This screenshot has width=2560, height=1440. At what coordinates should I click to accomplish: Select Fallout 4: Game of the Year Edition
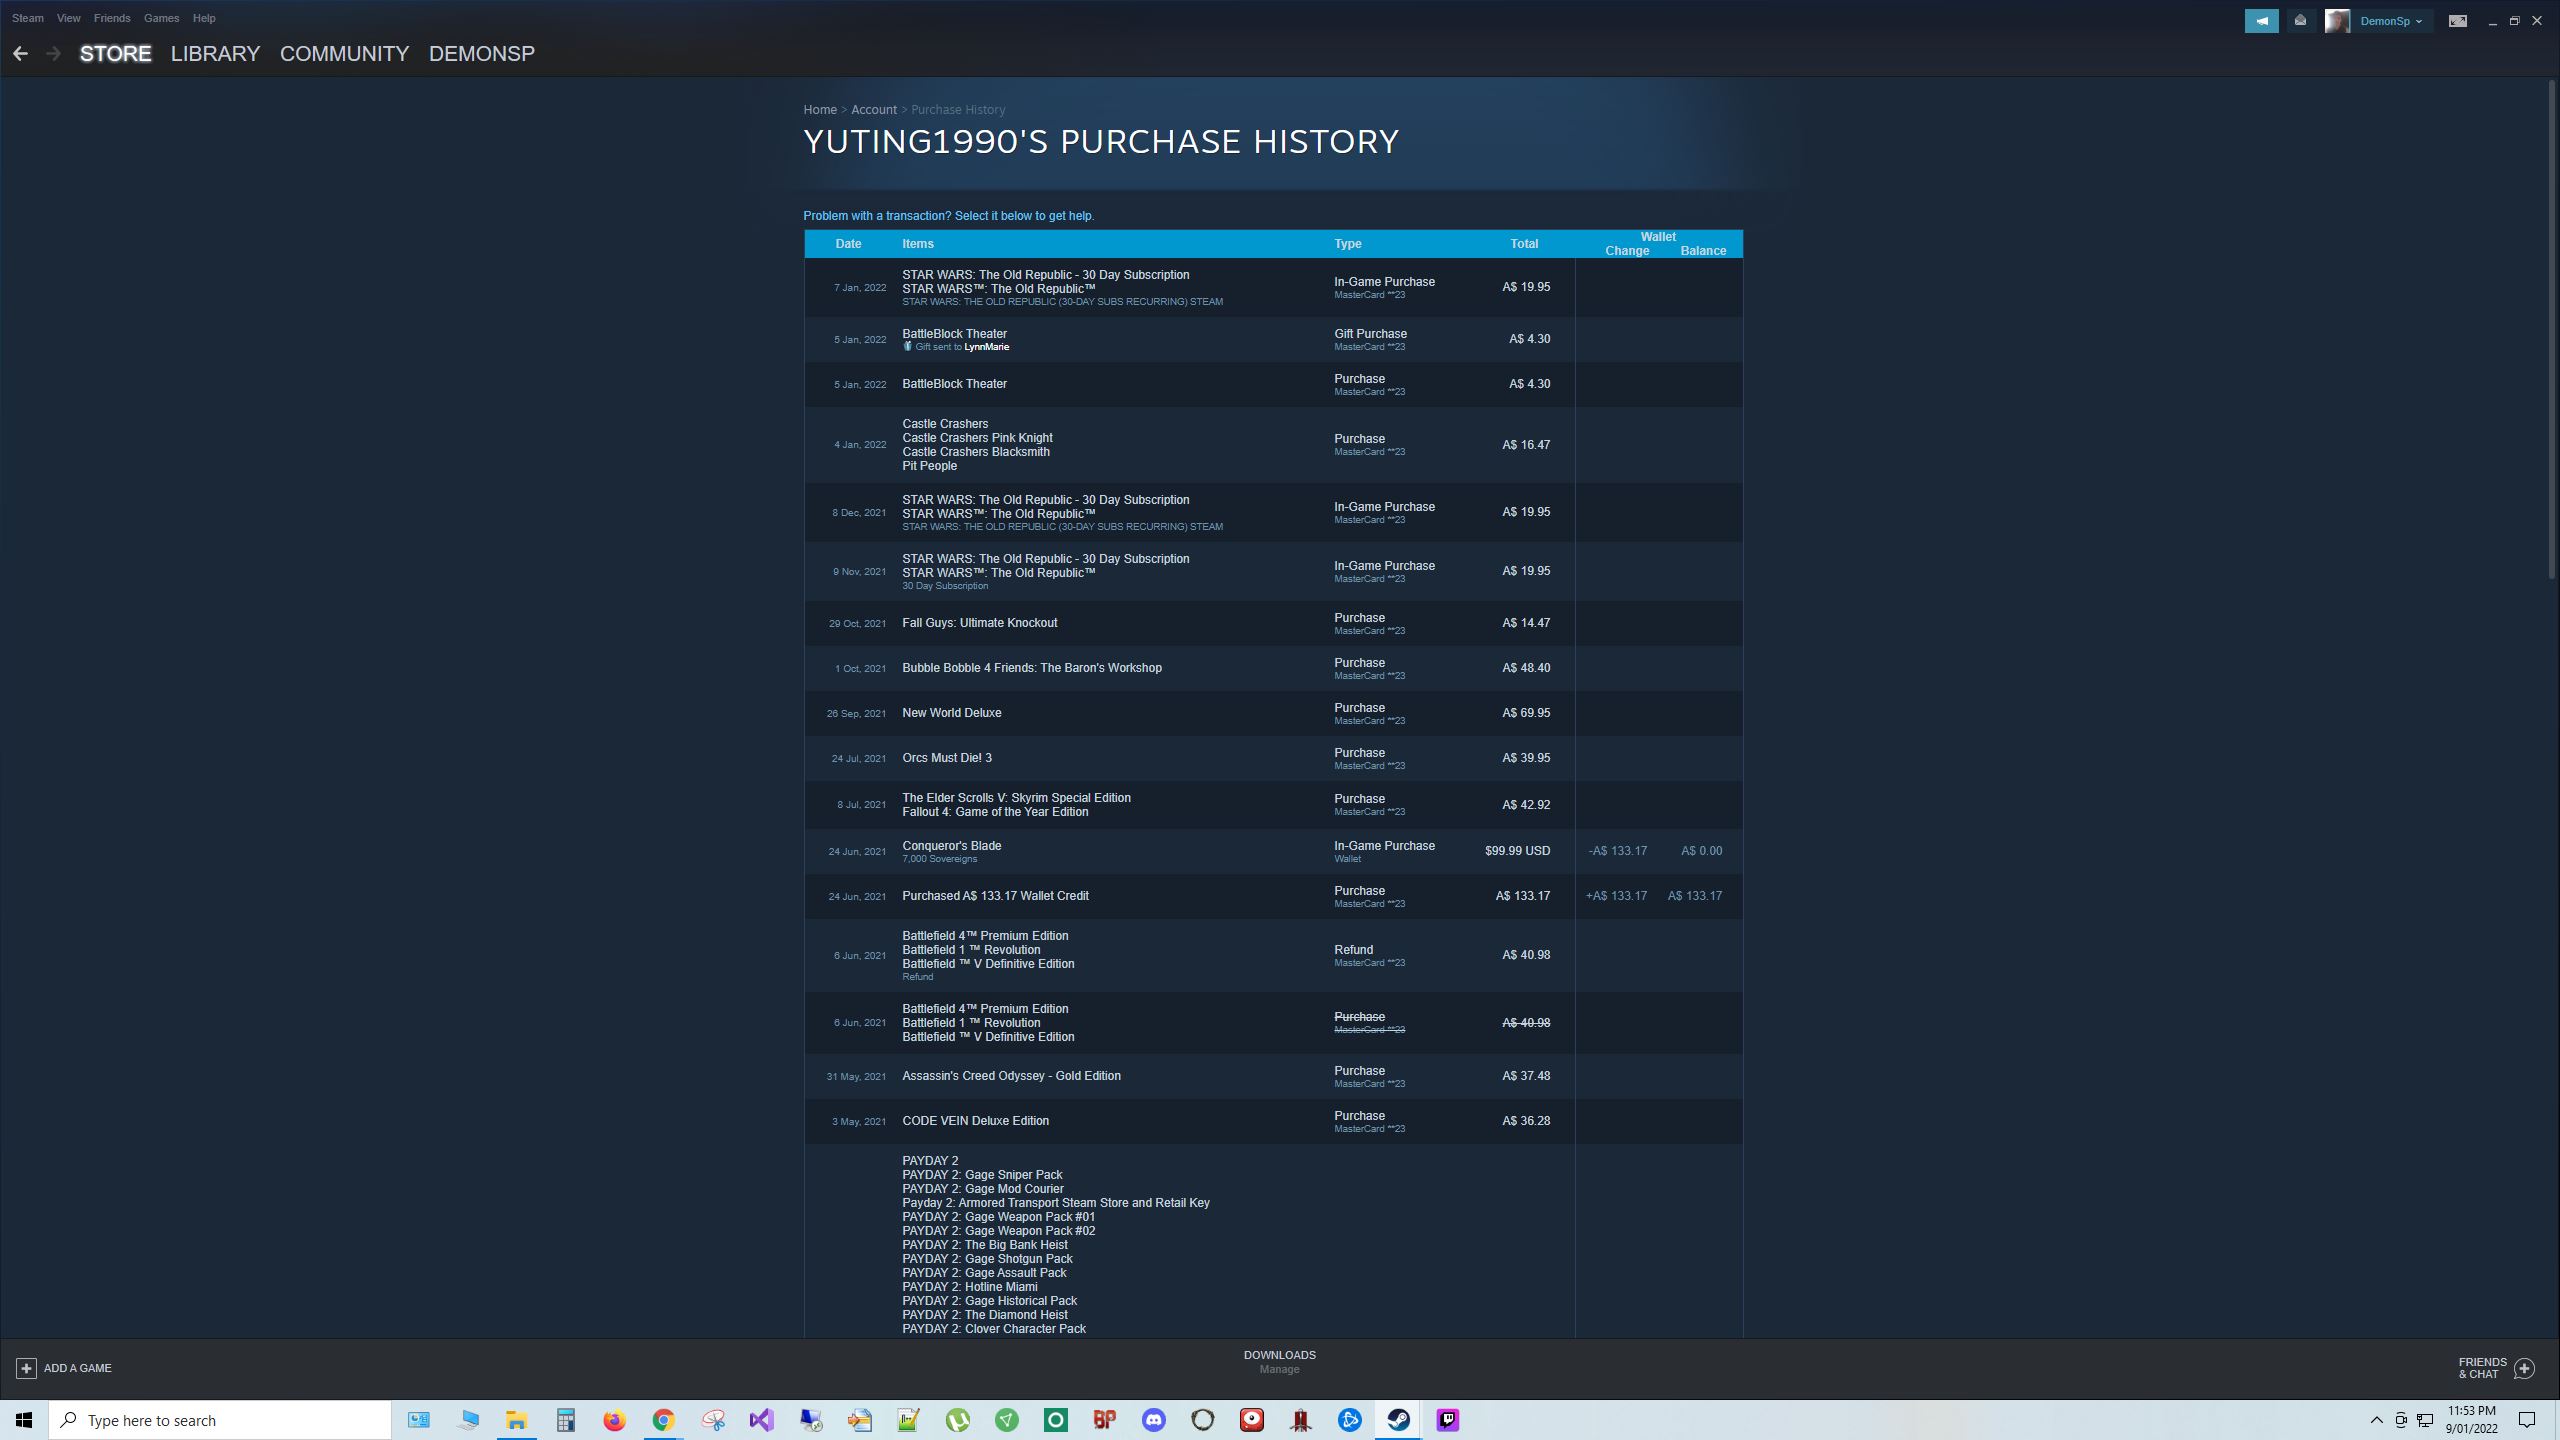click(x=995, y=812)
